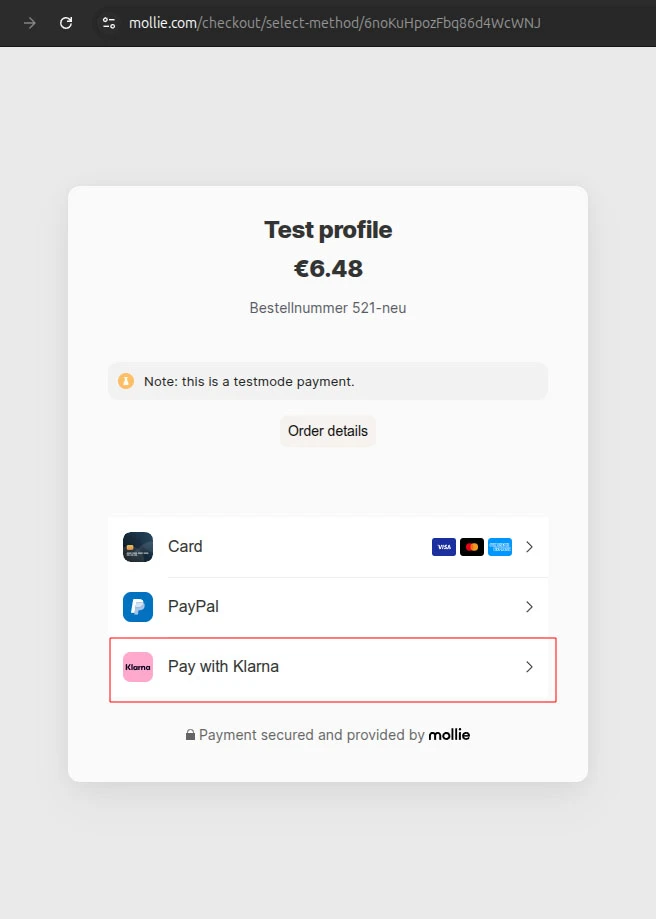Click the Mastercard logo
Screen dimensions: 656x919
pyautogui.click(x=472, y=547)
